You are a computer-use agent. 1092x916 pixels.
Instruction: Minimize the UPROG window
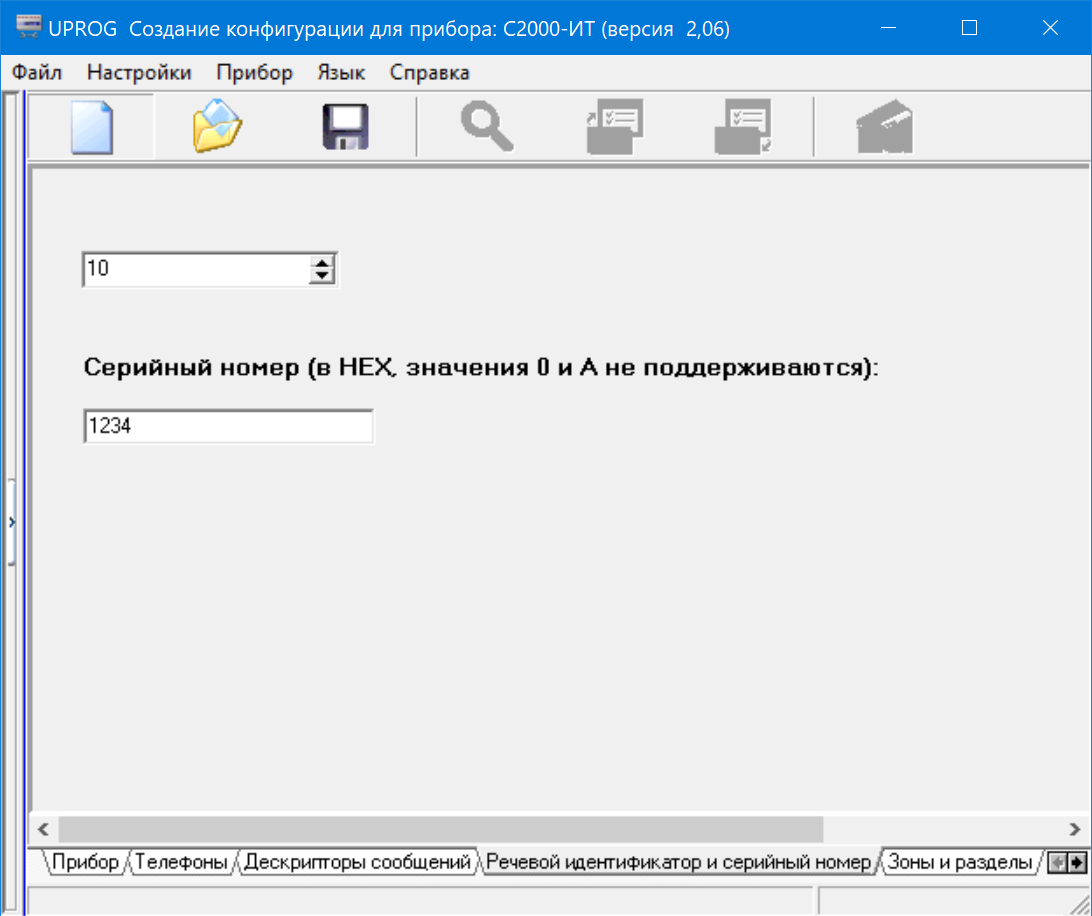pyautogui.click(x=888, y=28)
